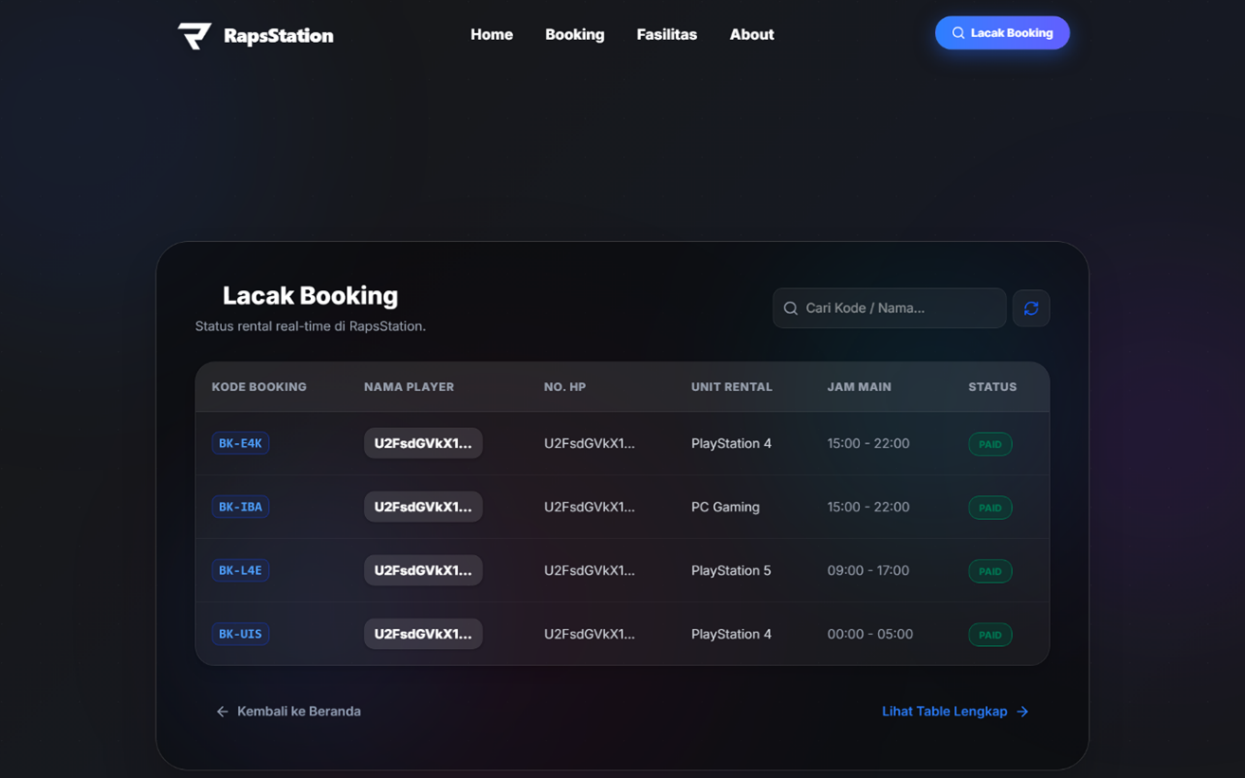Select booking code BK-L4E
Viewport: 1245px width, 778px height.
click(x=240, y=570)
